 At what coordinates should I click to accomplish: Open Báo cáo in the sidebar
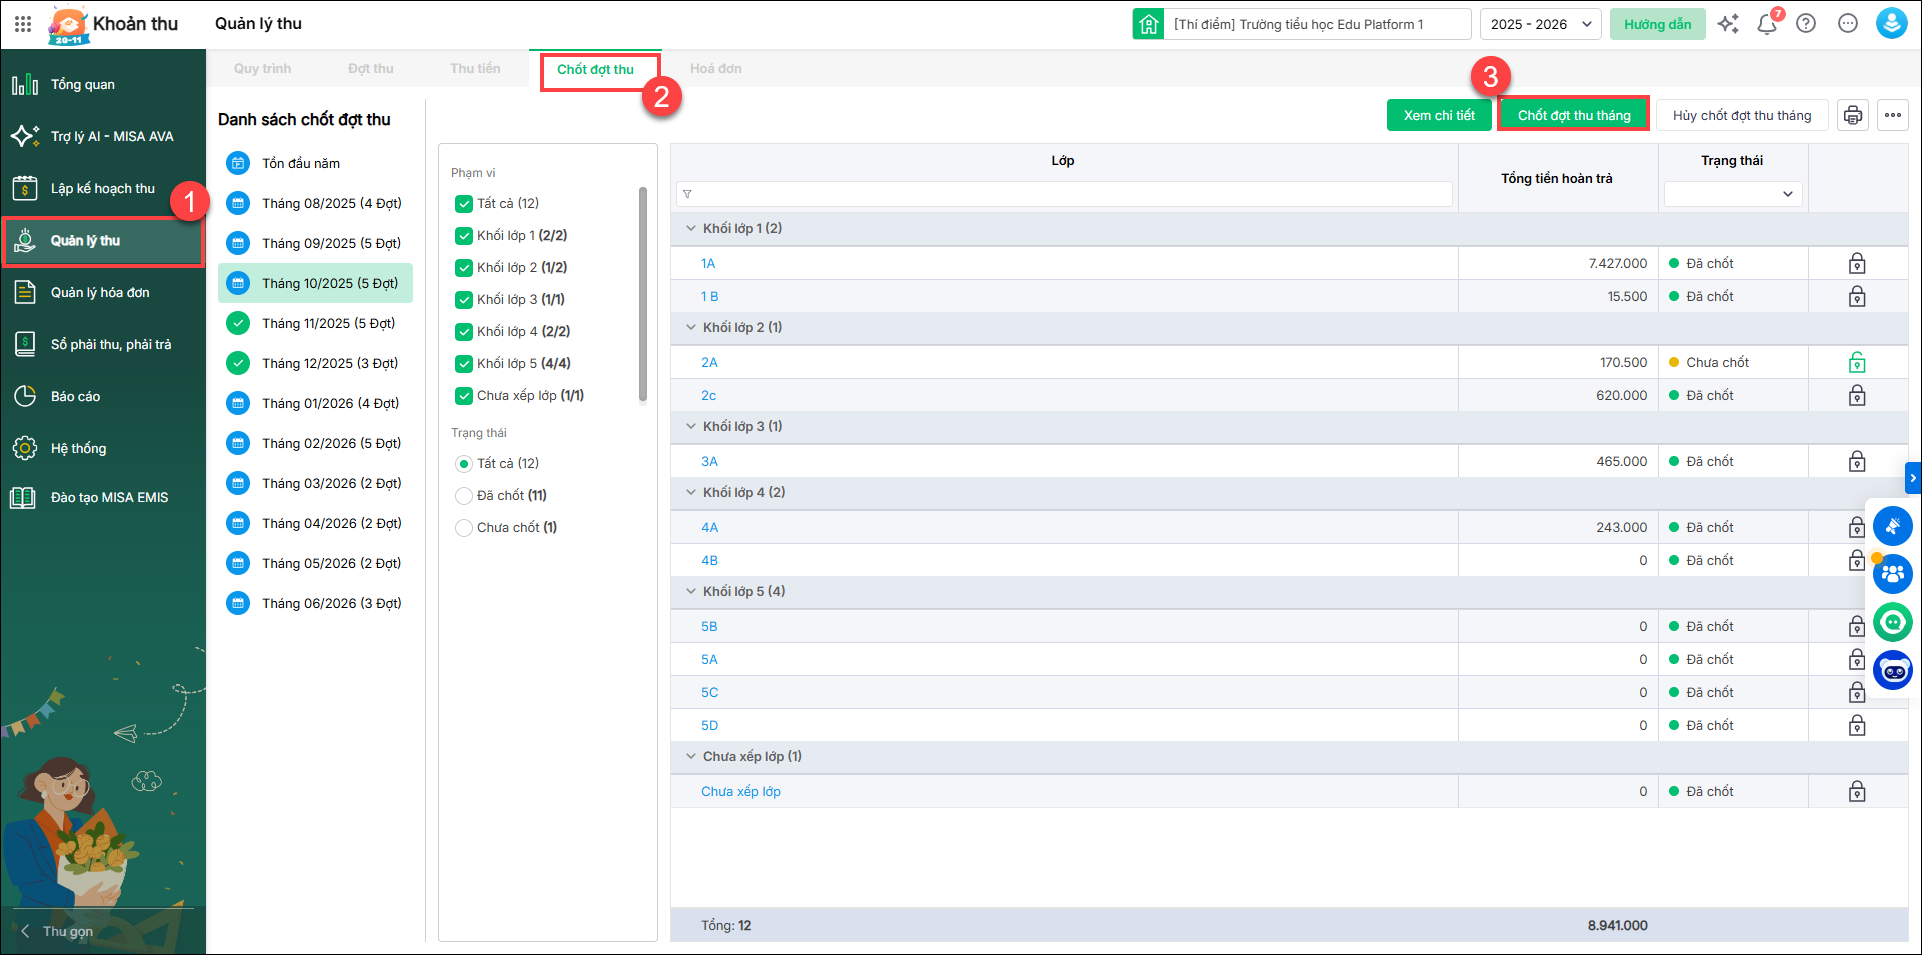[x=75, y=397]
